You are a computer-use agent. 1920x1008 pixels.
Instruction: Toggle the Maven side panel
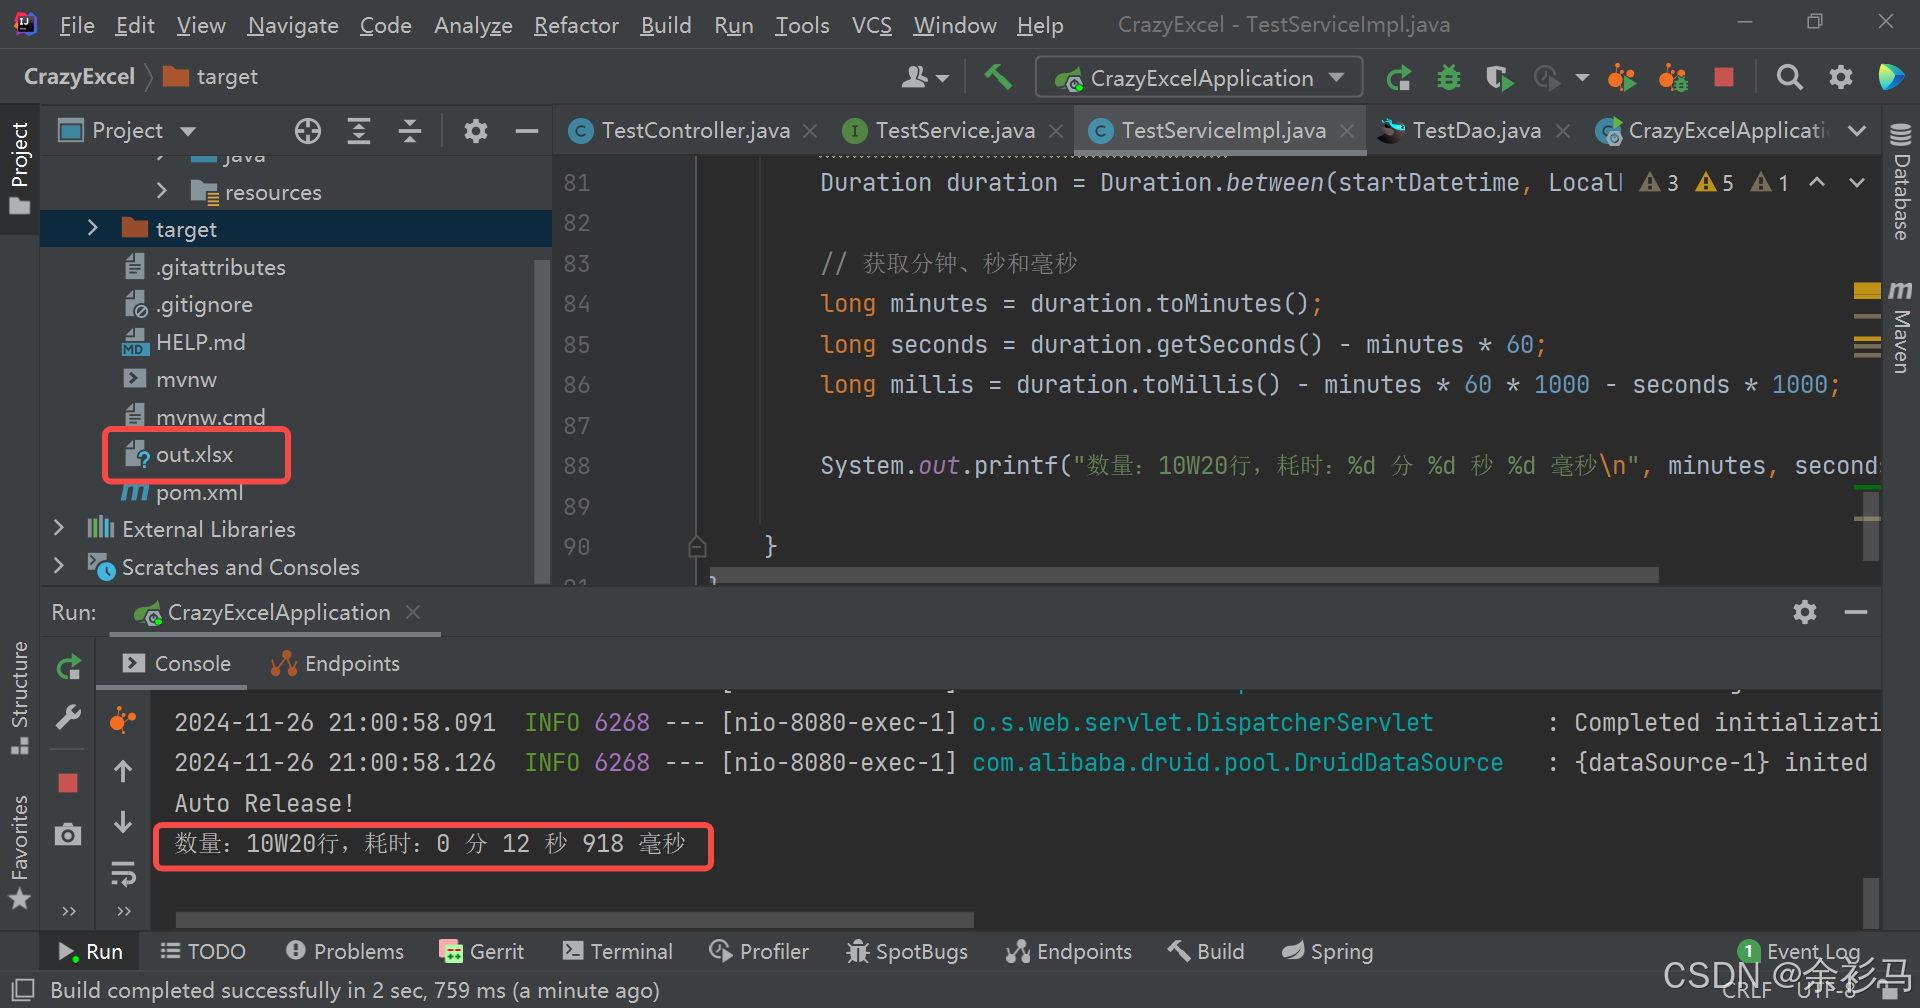(x=1901, y=327)
